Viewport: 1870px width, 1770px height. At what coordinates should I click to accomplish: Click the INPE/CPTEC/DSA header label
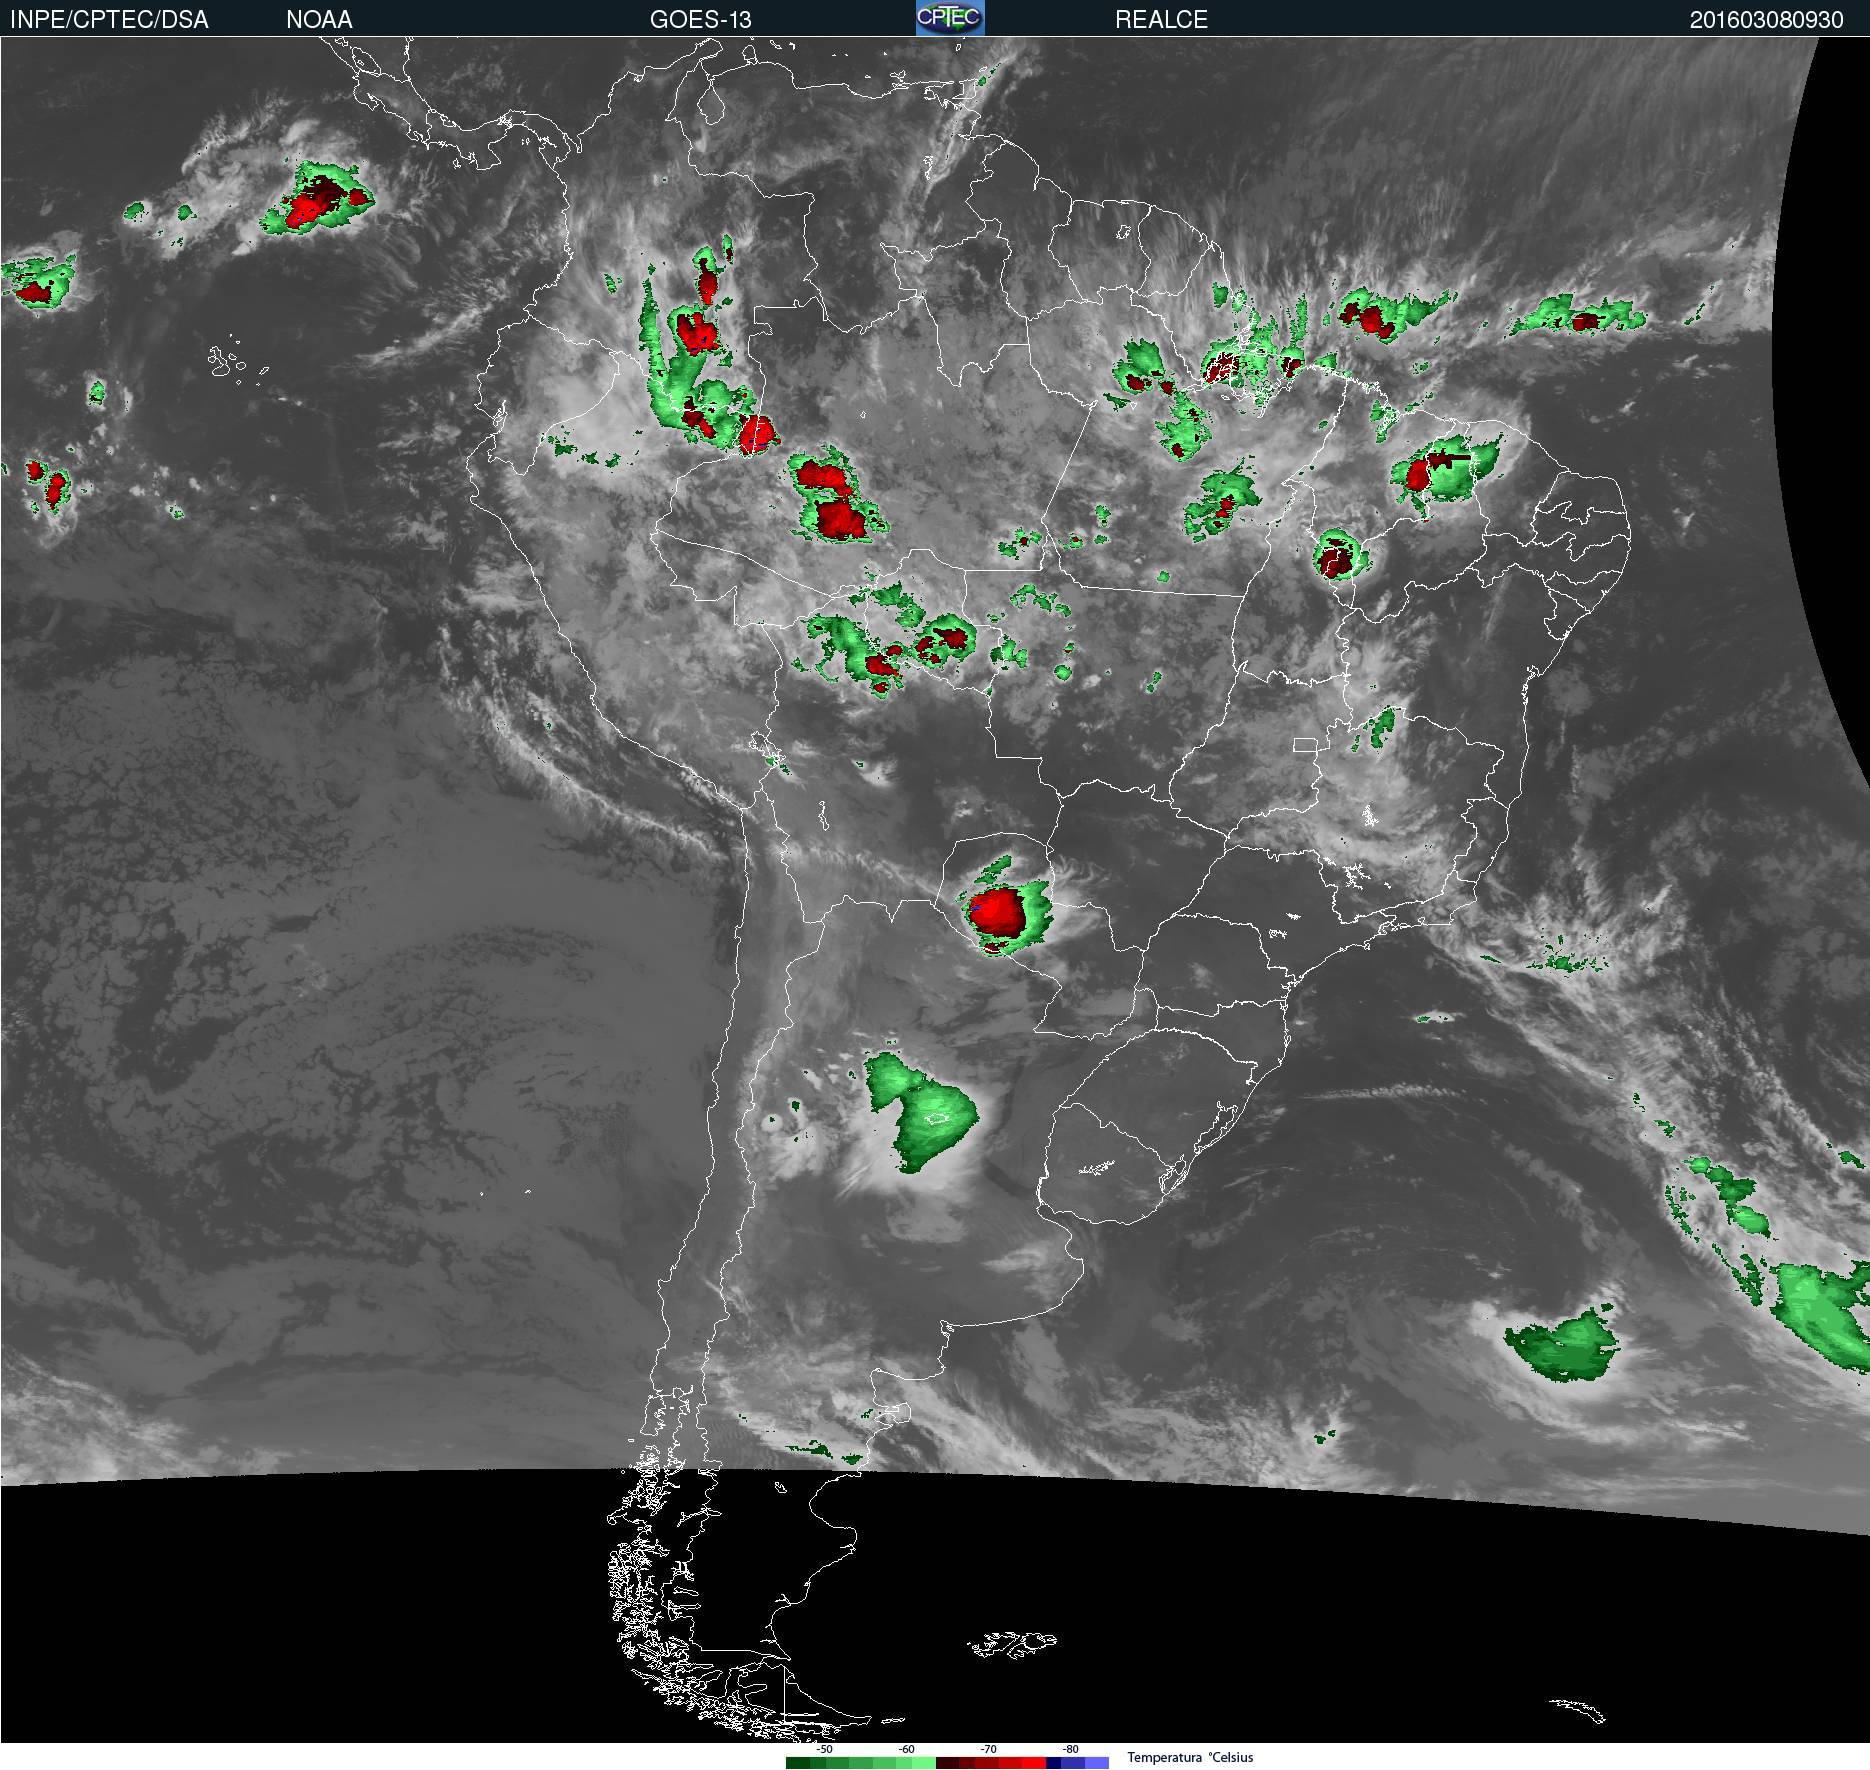pos(109,20)
